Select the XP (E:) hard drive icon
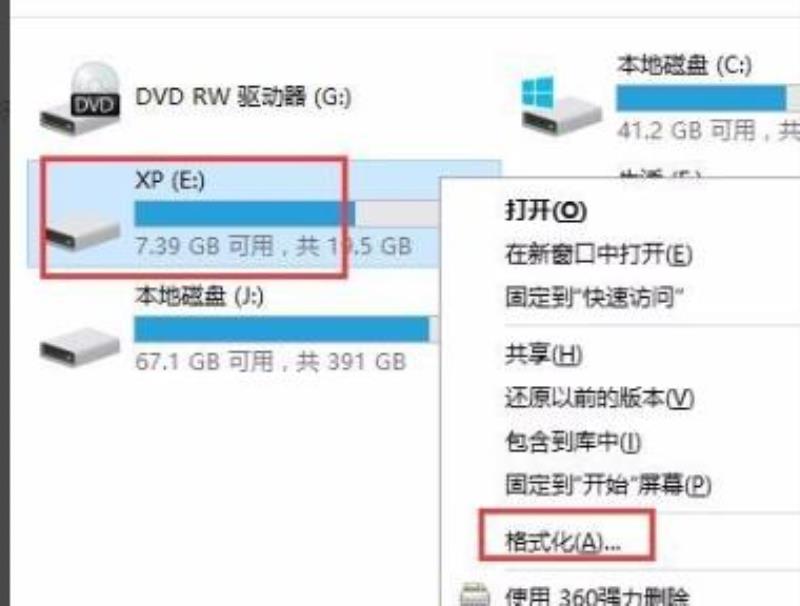Screen dimensions: 800x606 [83, 232]
